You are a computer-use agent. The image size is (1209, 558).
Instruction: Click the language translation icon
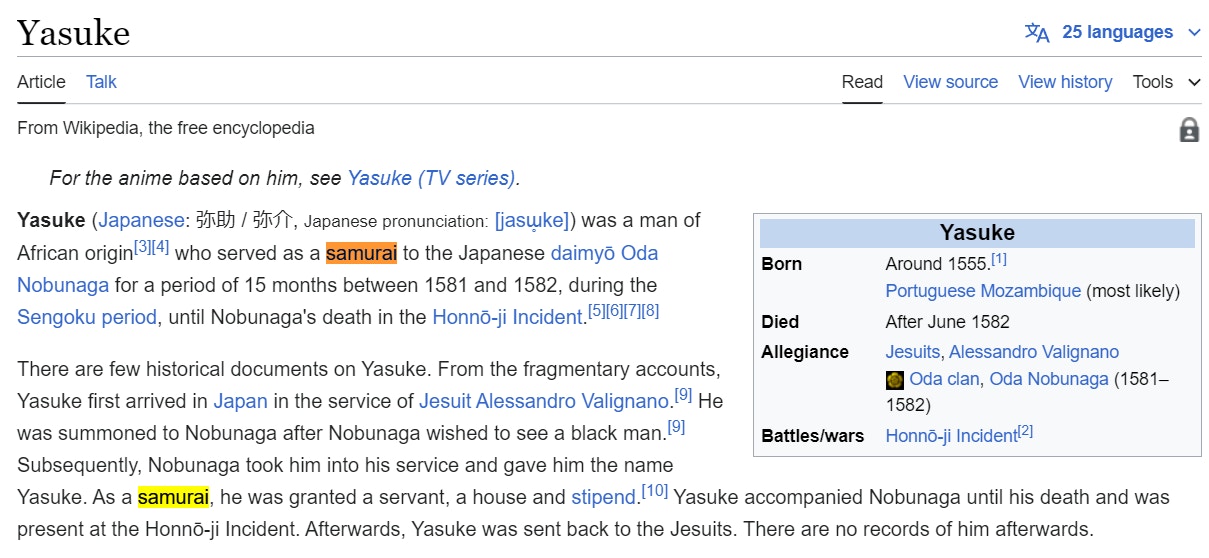click(1037, 33)
